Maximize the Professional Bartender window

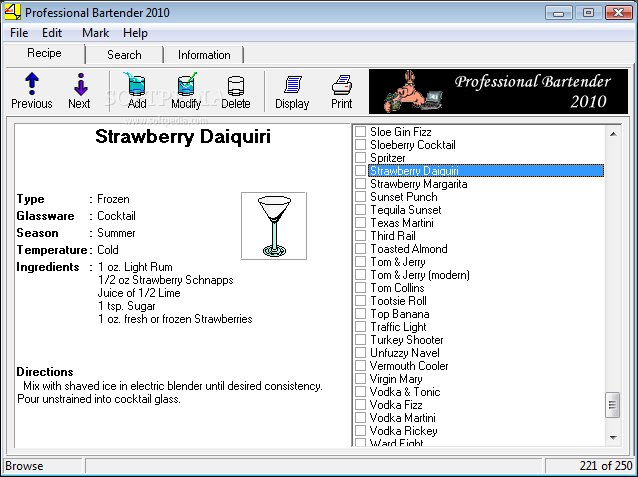tap(588, 13)
